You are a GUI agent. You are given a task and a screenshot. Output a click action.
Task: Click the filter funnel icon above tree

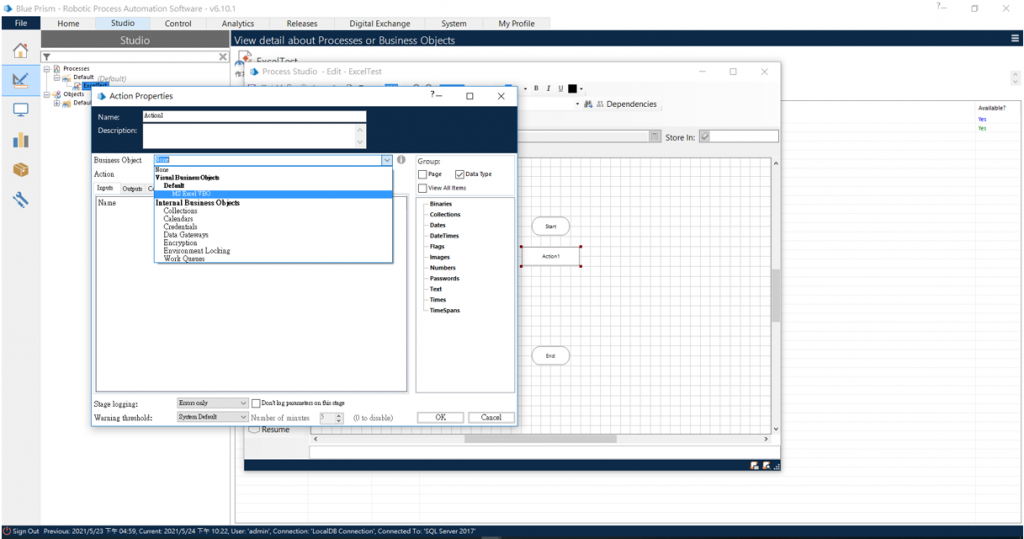46,57
